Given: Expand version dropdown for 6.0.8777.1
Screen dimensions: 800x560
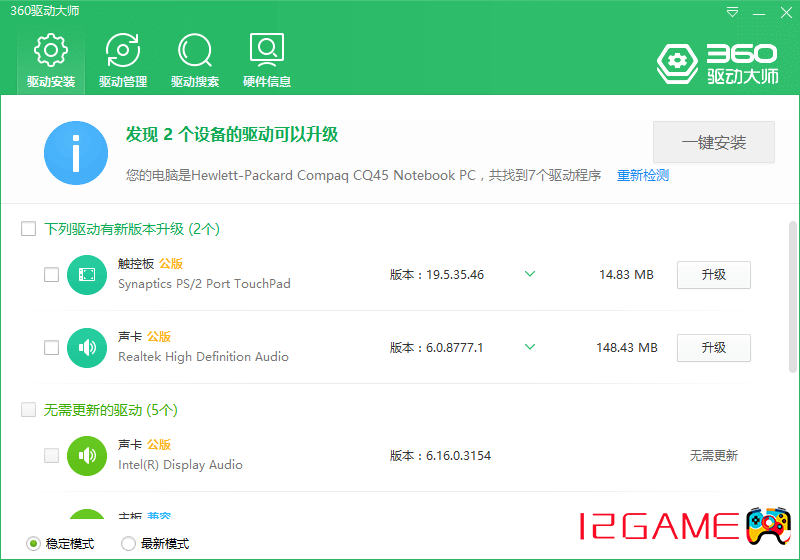Looking at the screenshot, I should tap(530, 347).
